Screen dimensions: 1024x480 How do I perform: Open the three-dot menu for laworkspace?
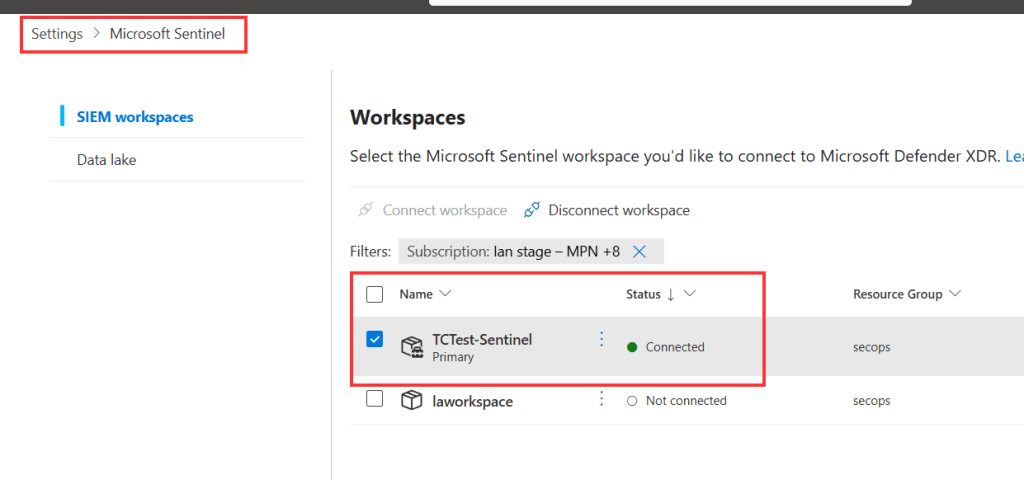(601, 399)
